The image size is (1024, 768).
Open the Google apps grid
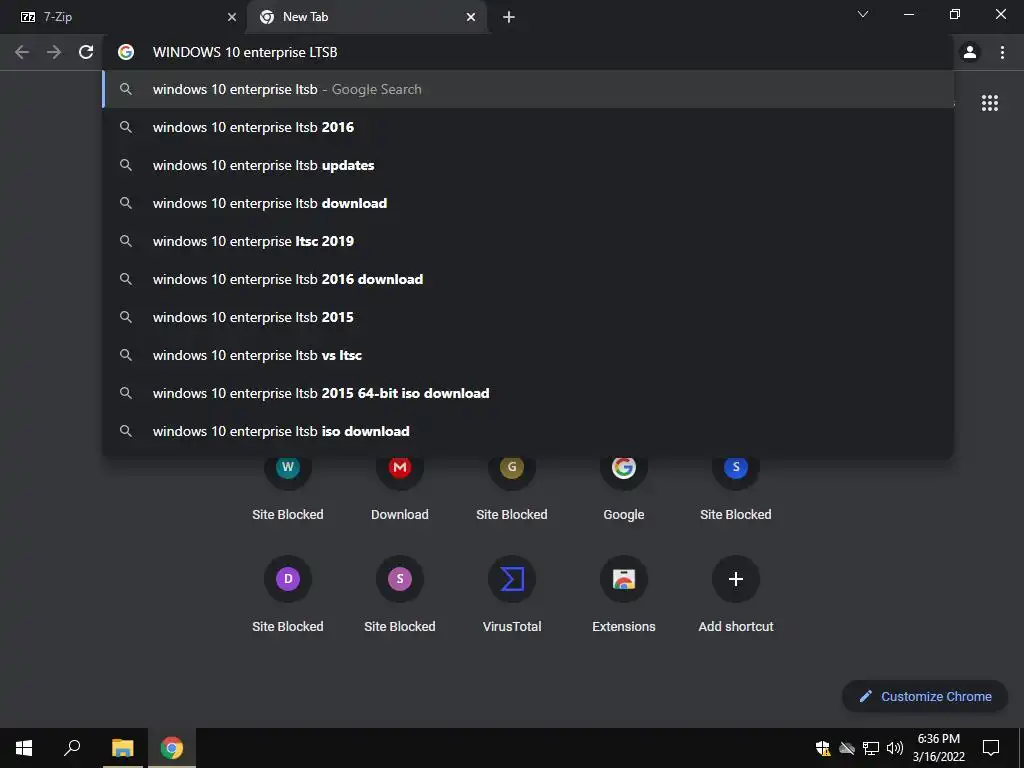pos(989,103)
